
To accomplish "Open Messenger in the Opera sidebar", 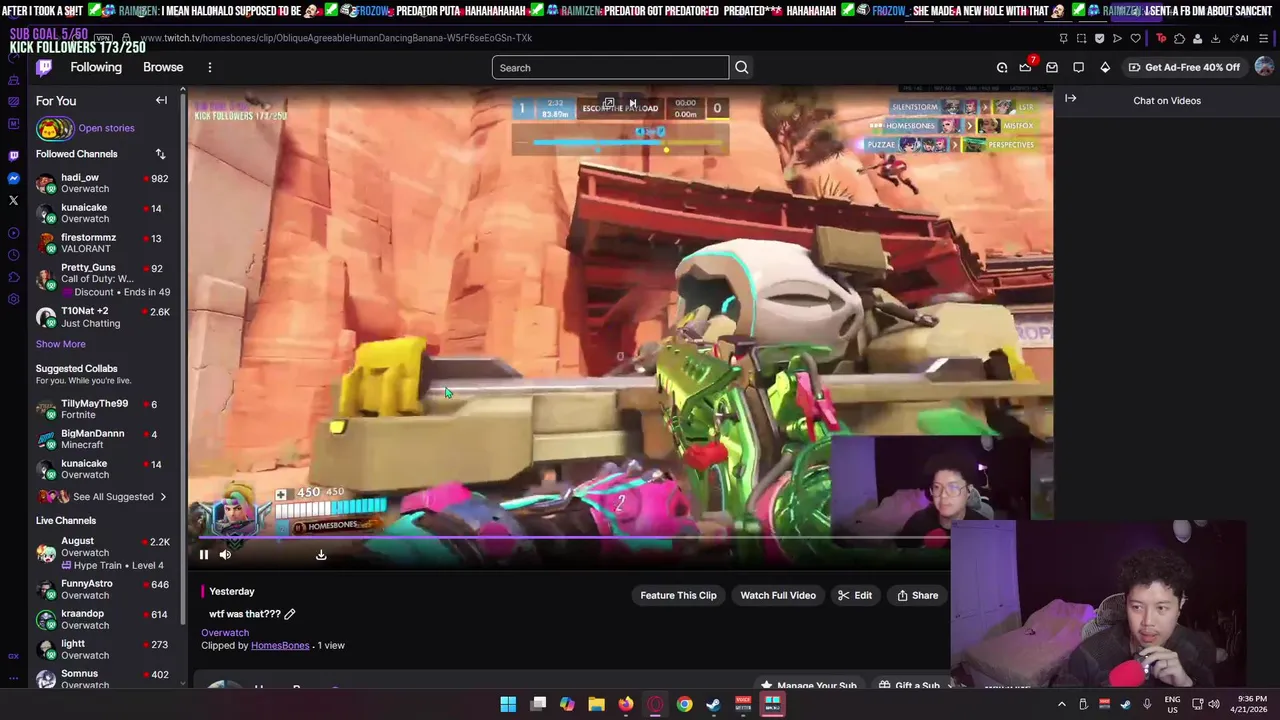I will (x=13, y=178).
